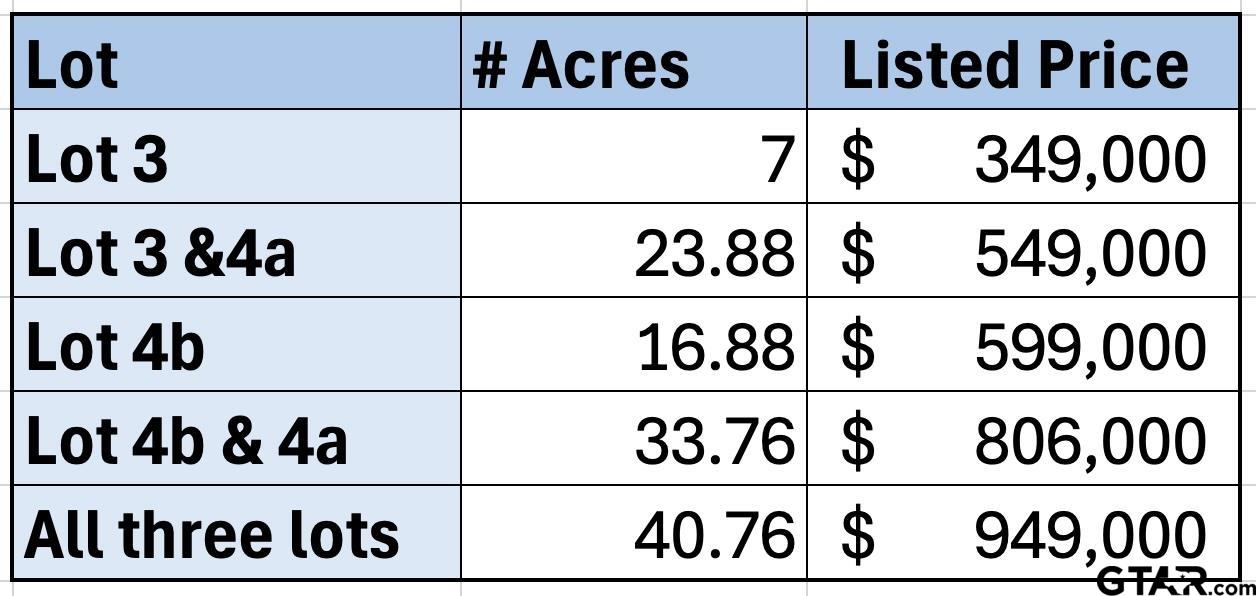Click the "Lot 3 &4a" label cell

pos(236,252)
